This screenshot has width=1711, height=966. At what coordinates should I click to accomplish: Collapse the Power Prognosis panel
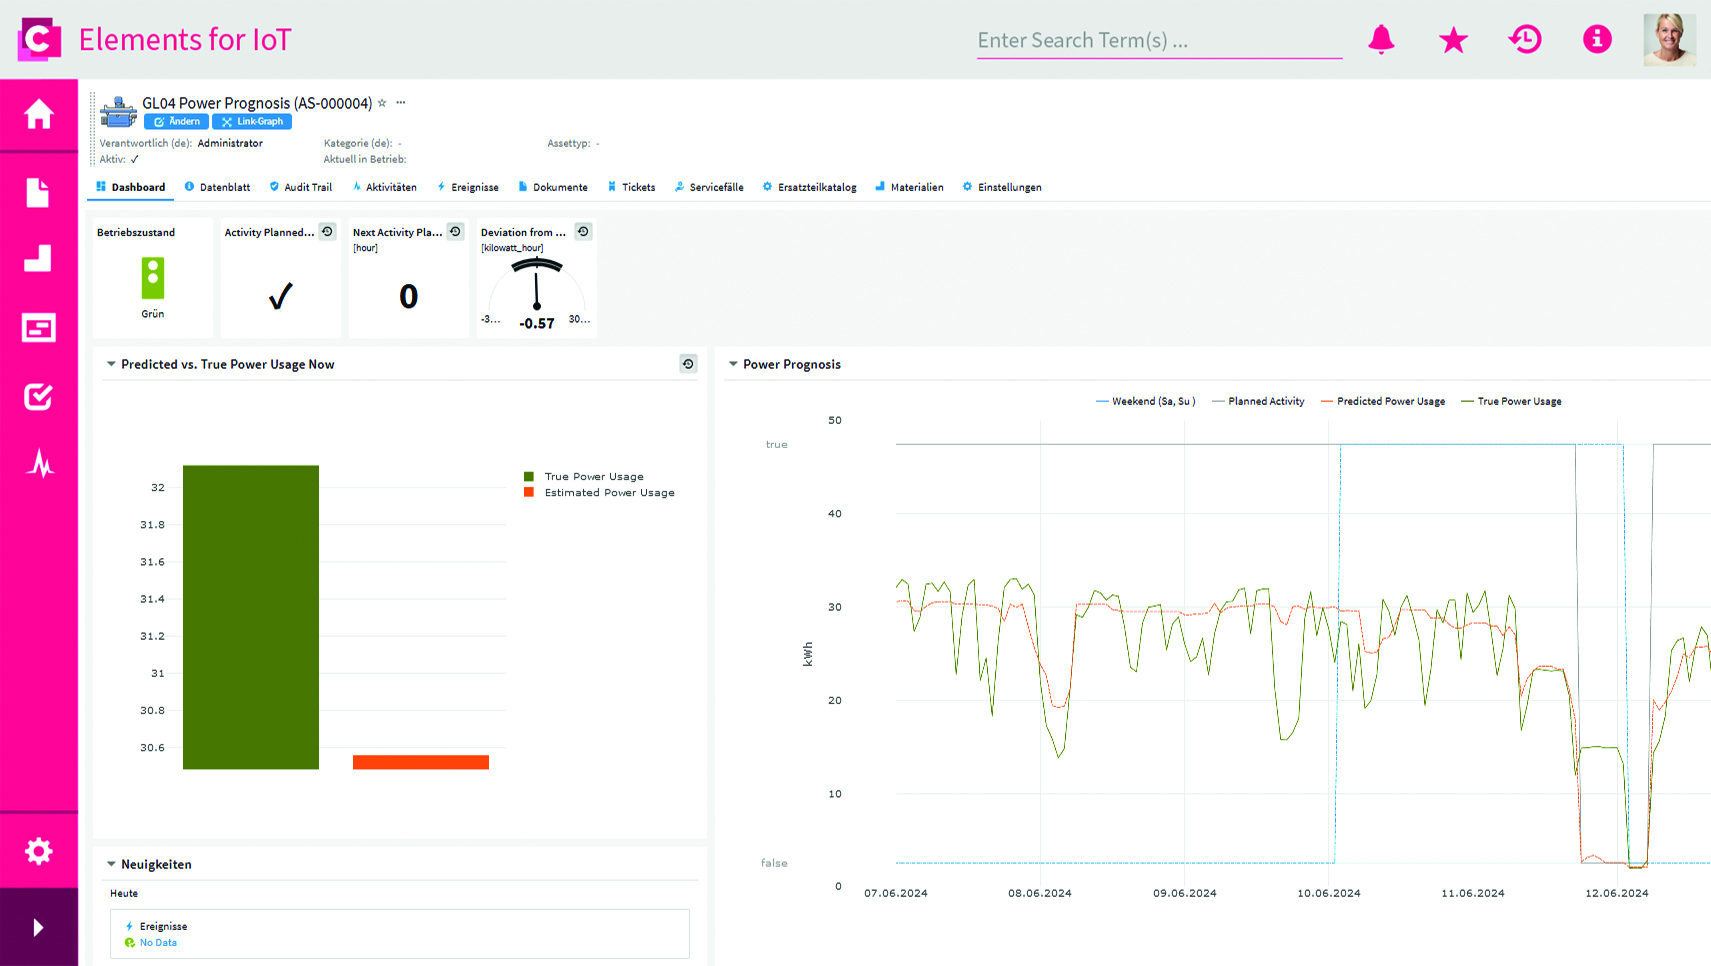pos(733,365)
